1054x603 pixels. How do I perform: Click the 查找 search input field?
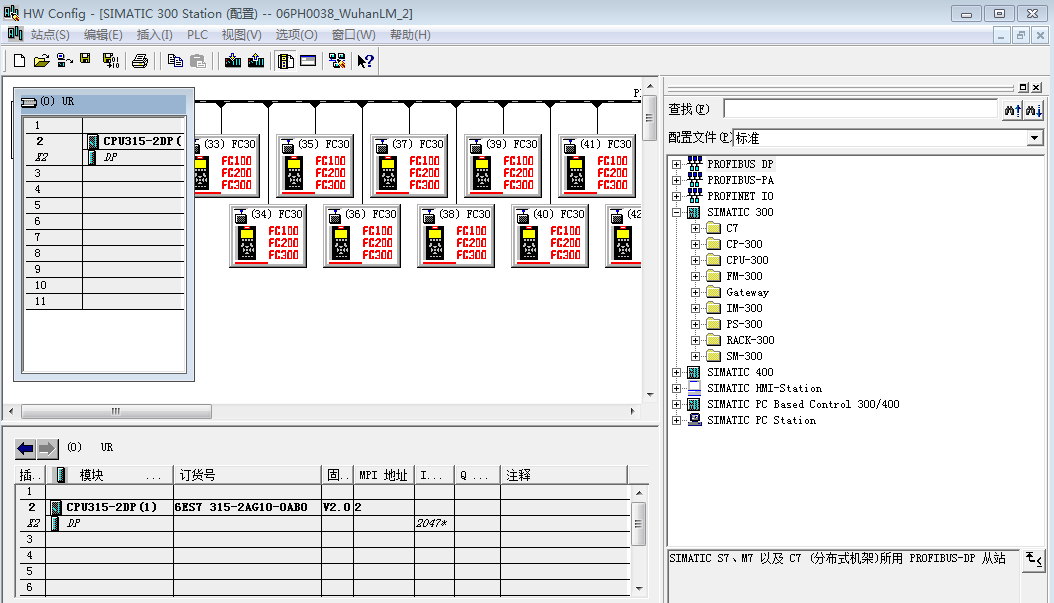tap(860, 109)
